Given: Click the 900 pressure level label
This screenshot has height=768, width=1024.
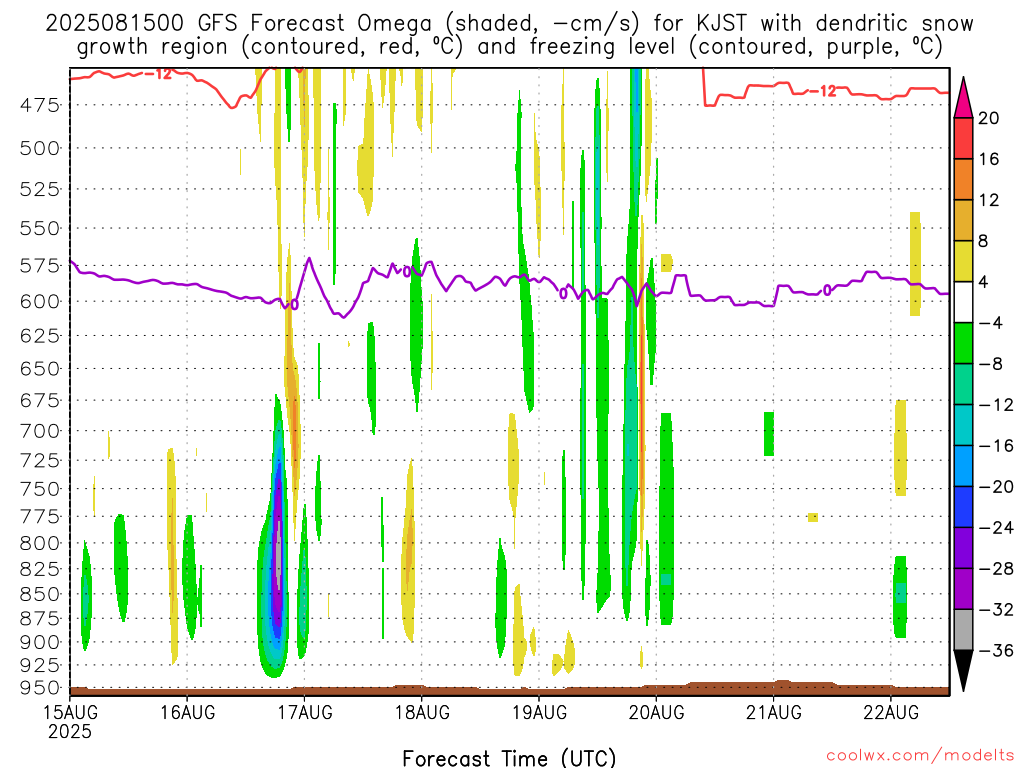Looking at the screenshot, I should [40, 643].
